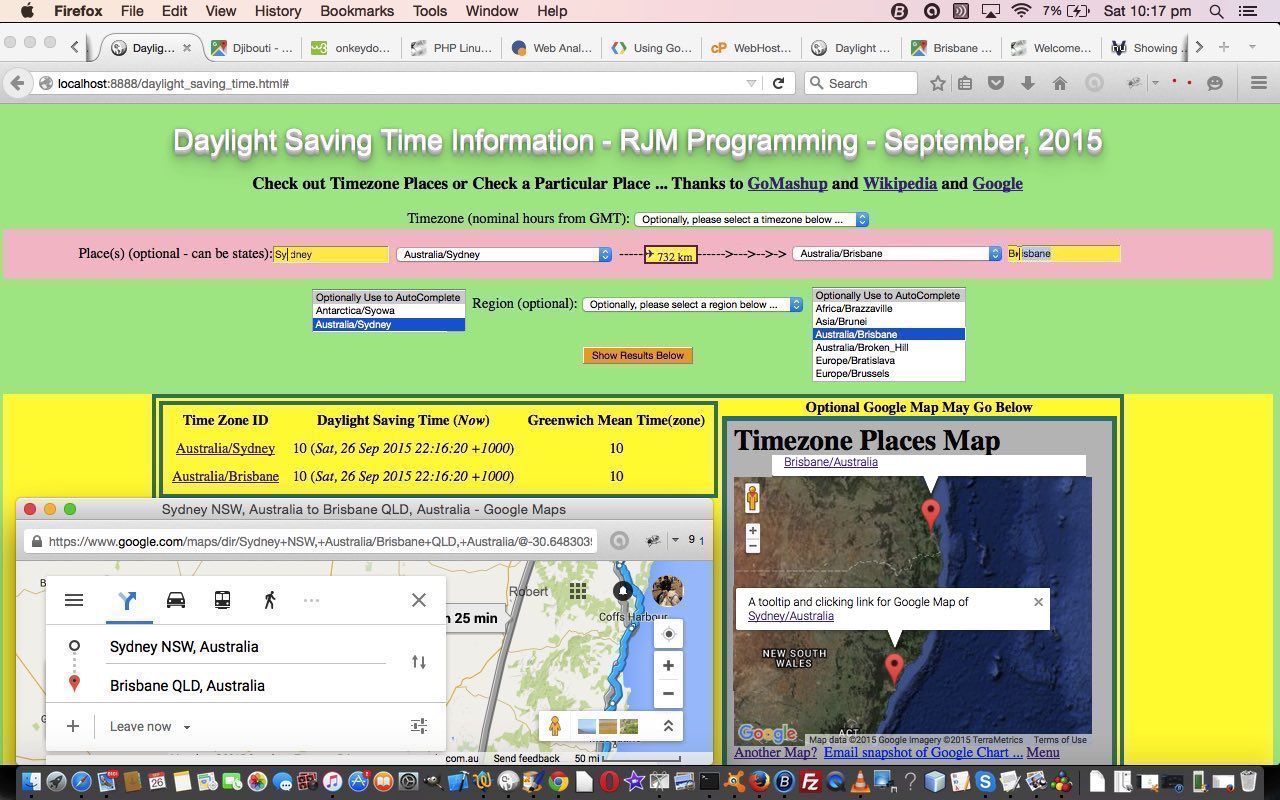Screen dimensions: 1280x800
Task: Click Show Results Below button
Action: pos(638,355)
